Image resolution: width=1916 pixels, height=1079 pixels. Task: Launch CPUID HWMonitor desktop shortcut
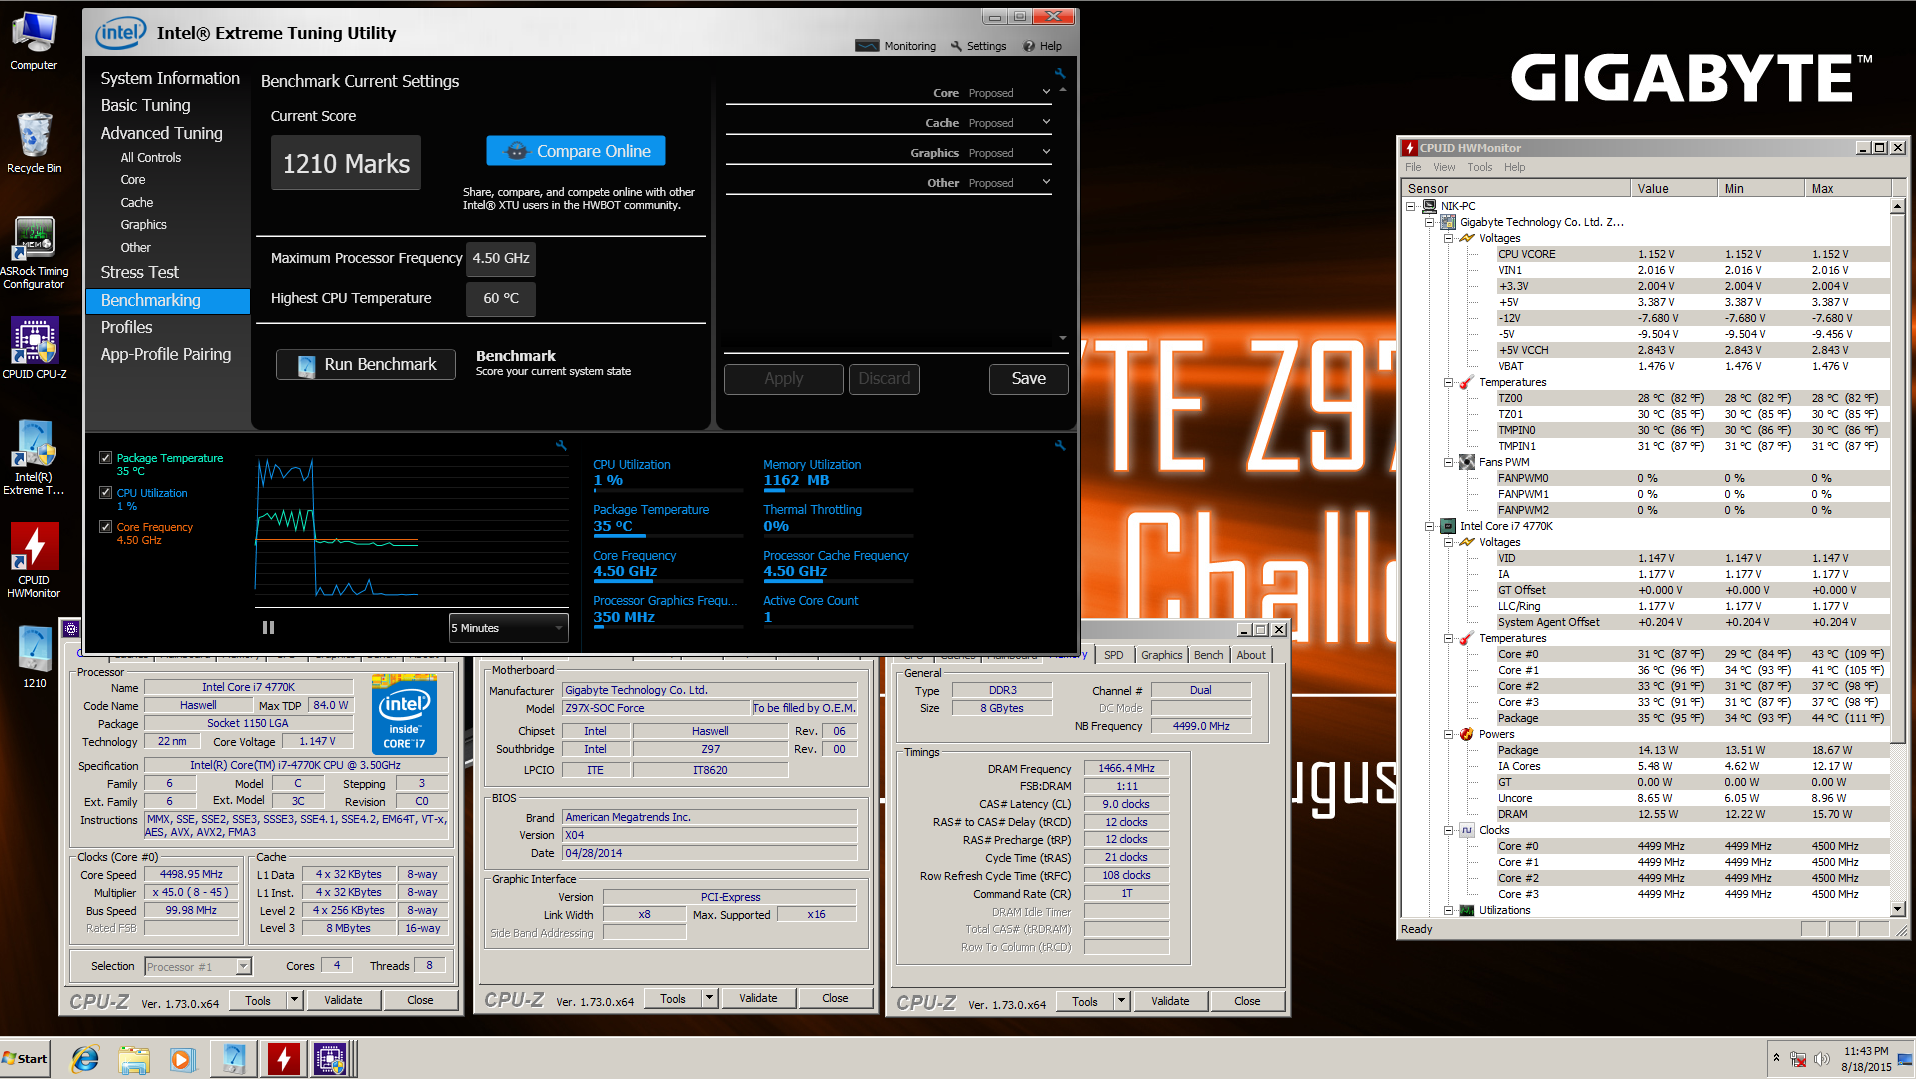(x=34, y=560)
